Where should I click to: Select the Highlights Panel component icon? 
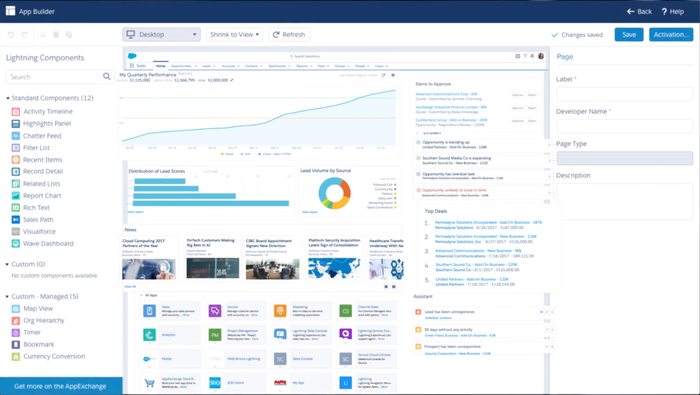(x=16, y=124)
